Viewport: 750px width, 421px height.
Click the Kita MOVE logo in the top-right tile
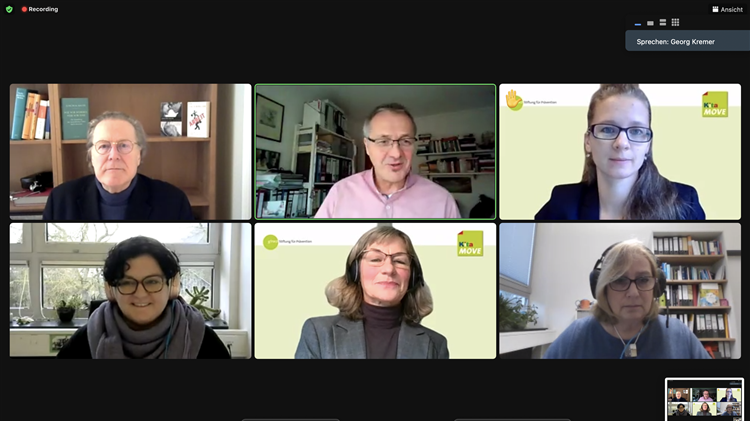tap(715, 104)
